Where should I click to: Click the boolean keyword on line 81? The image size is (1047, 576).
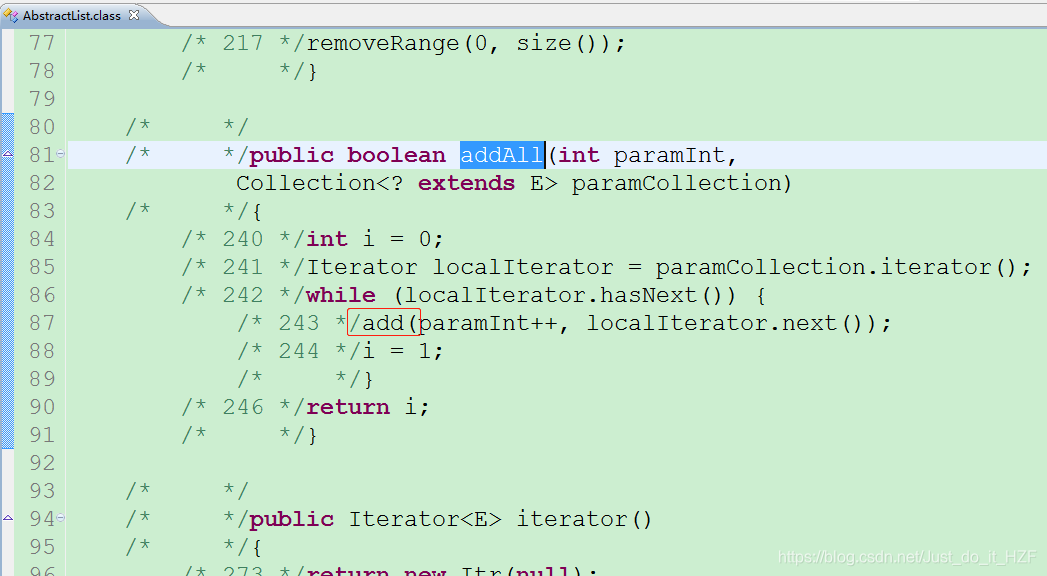(396, 155)
